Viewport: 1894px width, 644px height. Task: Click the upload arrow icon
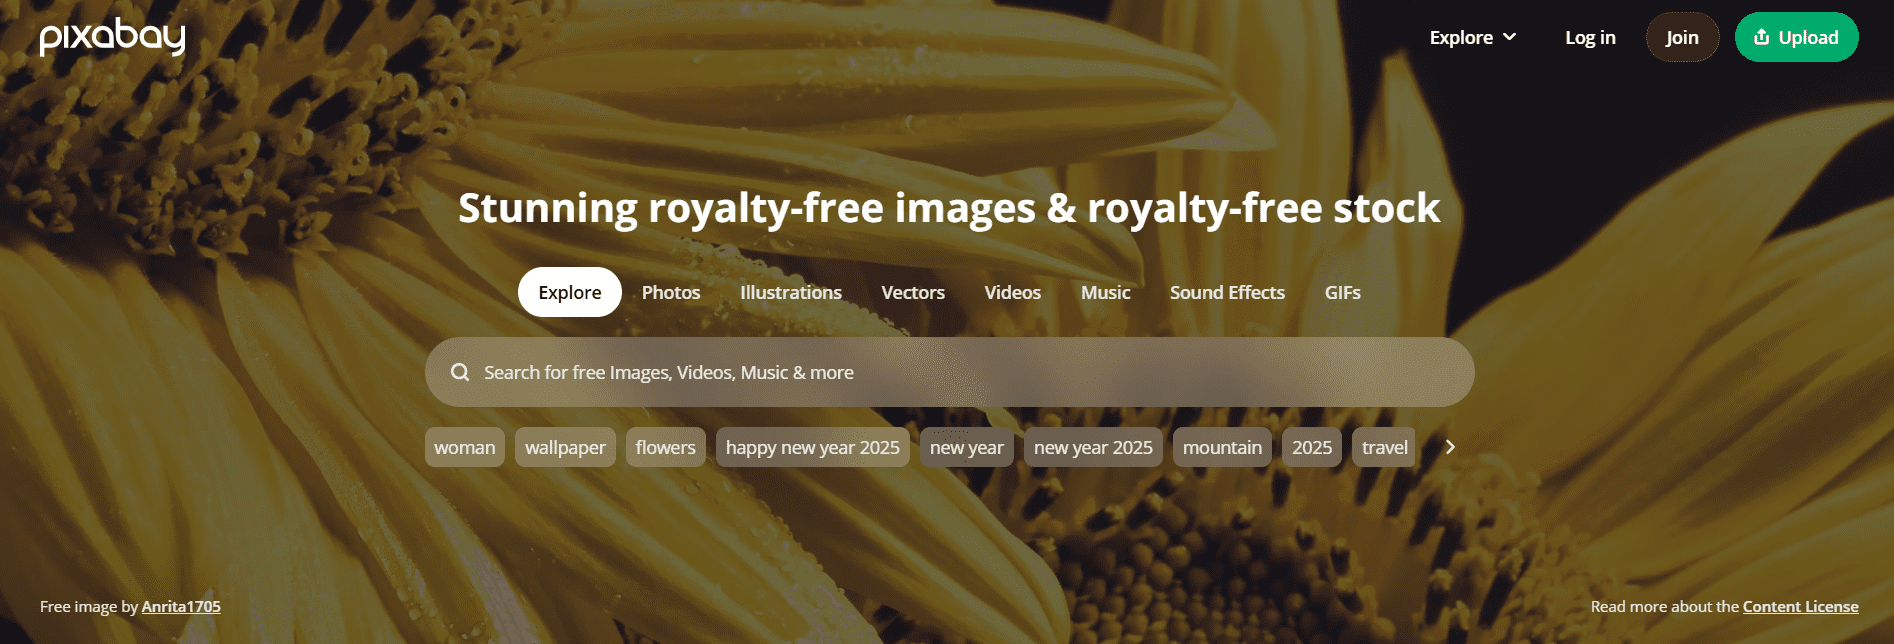[1762, 37]
